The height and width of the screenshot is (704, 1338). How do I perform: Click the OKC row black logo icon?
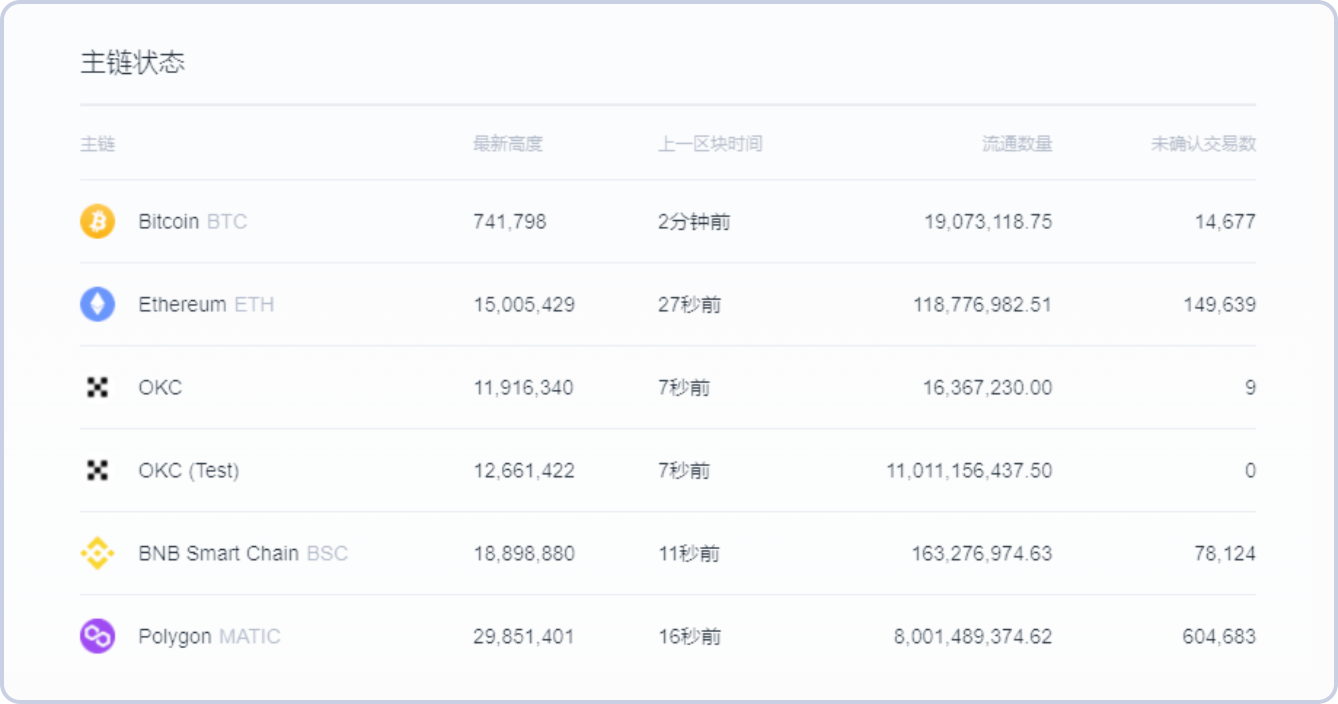(x=97, y=387)
